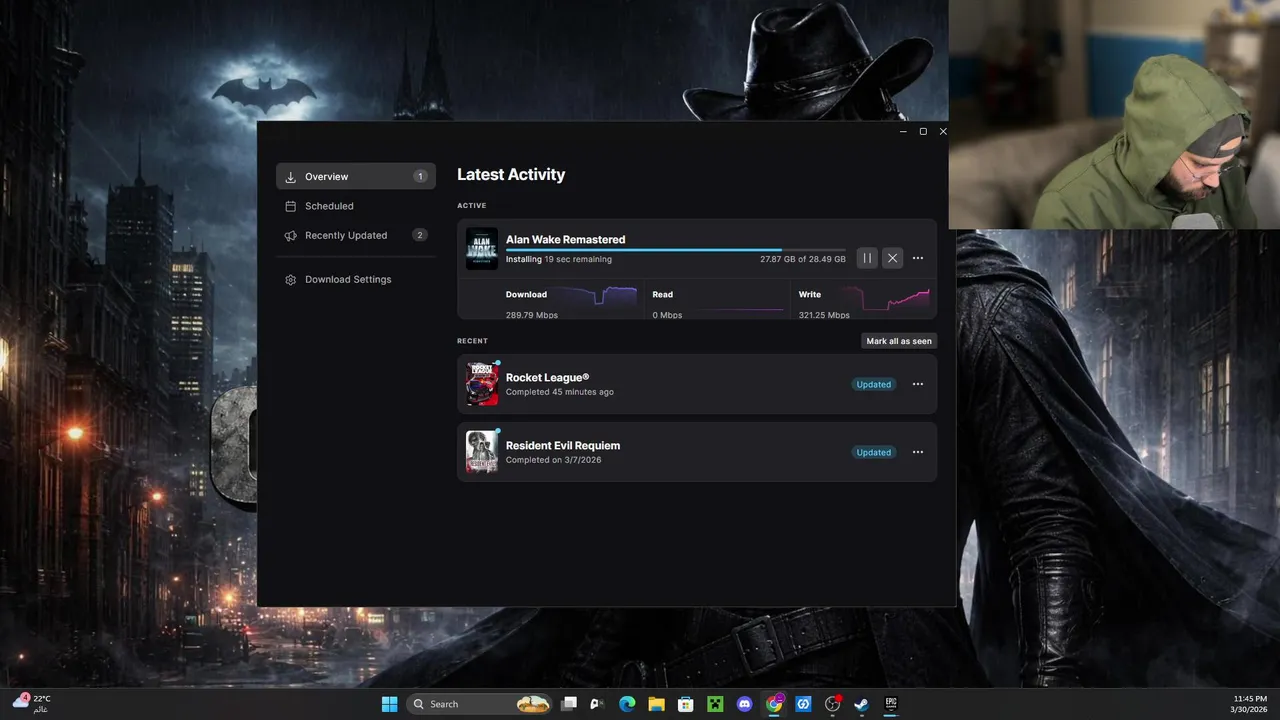The width and height of the screenshot is (1280, 720).
Task: Click the Recently Updated count badge '2'
Action: [x=420, y=235]
